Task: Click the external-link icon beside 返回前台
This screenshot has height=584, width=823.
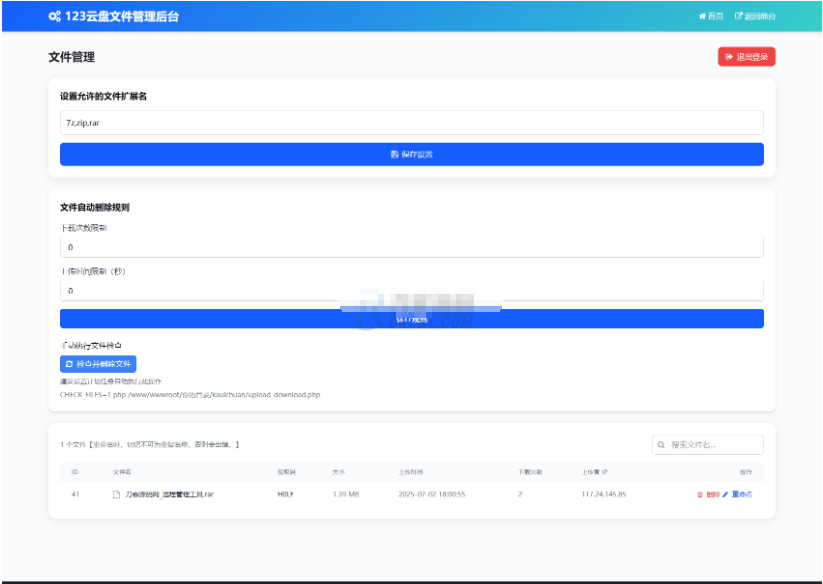Action: tap(739, 16)
